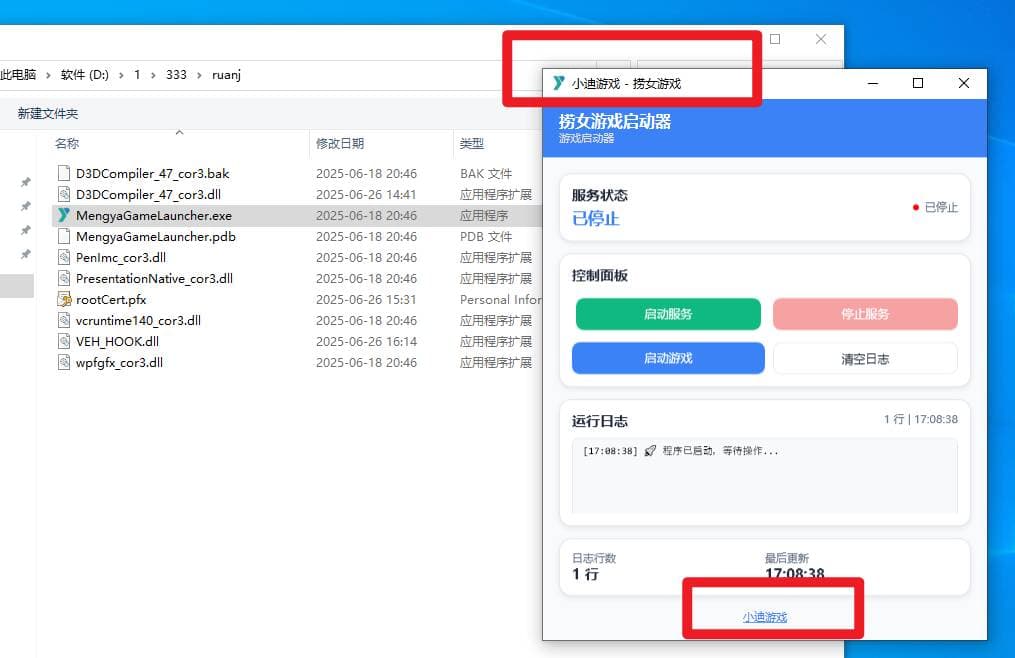The height and width of the screenshot is (658, 1015).
Task: Click the launcher's title bar app icon
Action: (558, 83)
